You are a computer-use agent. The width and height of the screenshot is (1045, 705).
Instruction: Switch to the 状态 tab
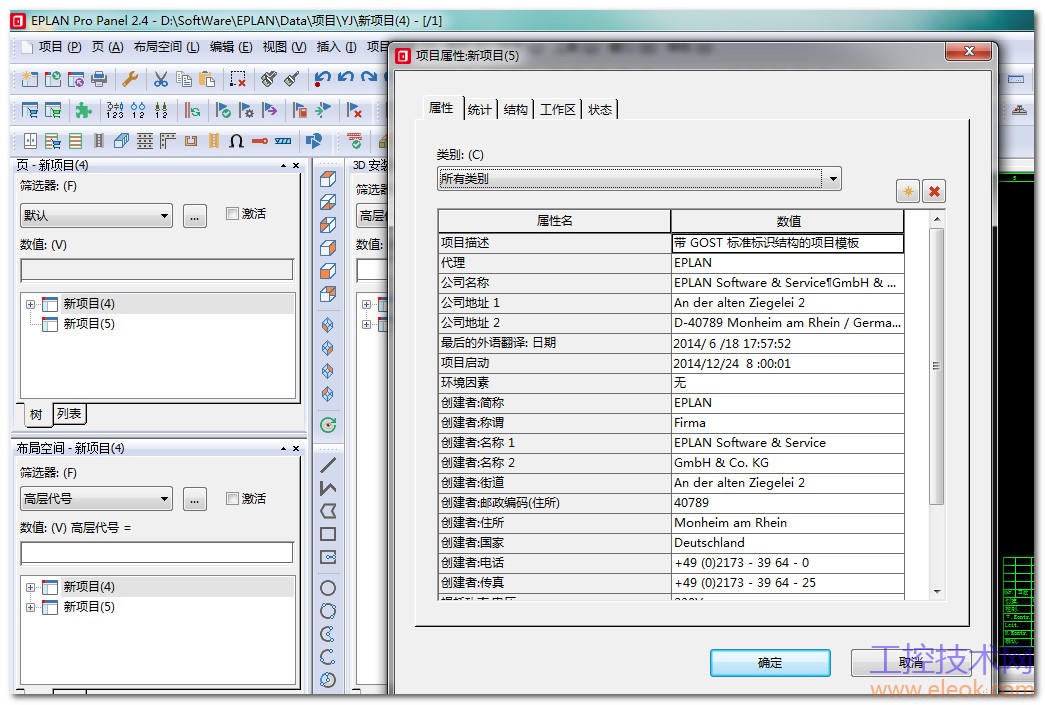[600, 109]
